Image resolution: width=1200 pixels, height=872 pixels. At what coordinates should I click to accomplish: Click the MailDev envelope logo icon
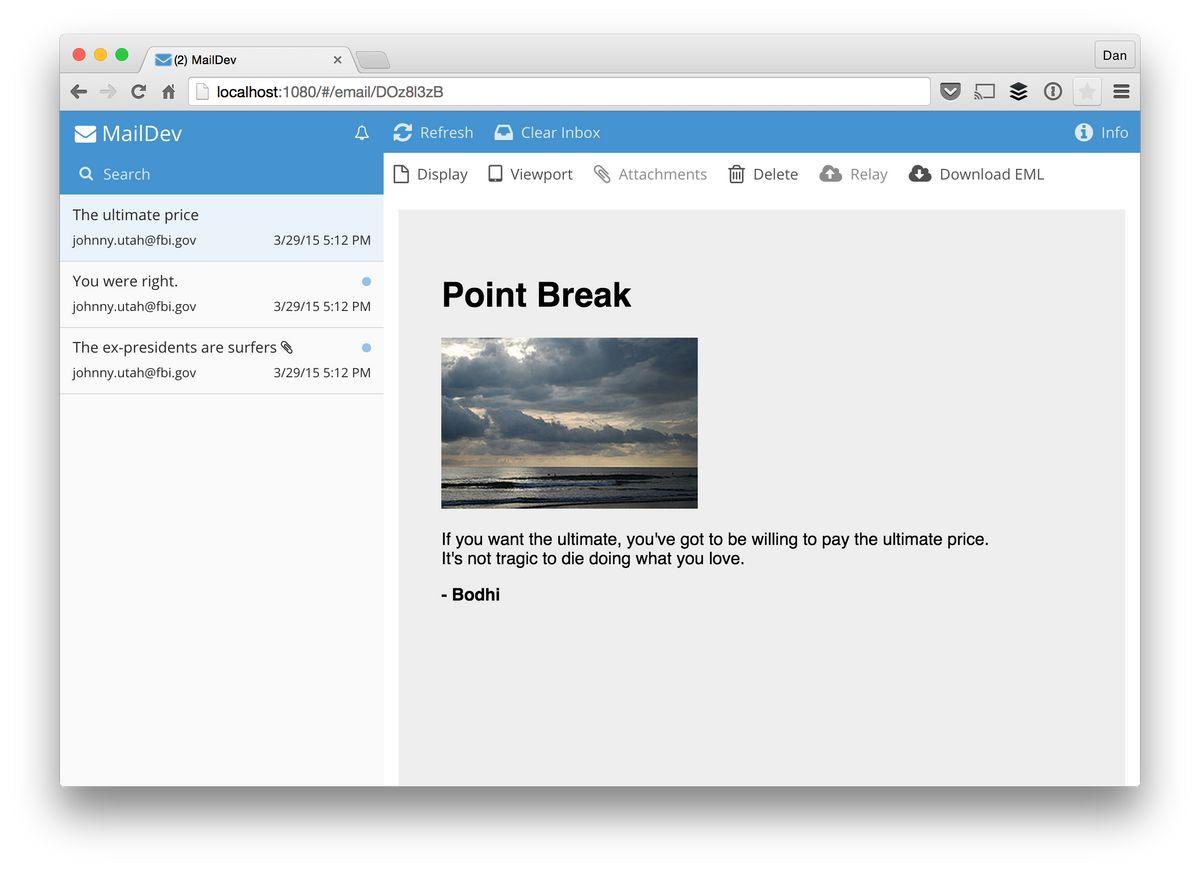click(85, 134)
